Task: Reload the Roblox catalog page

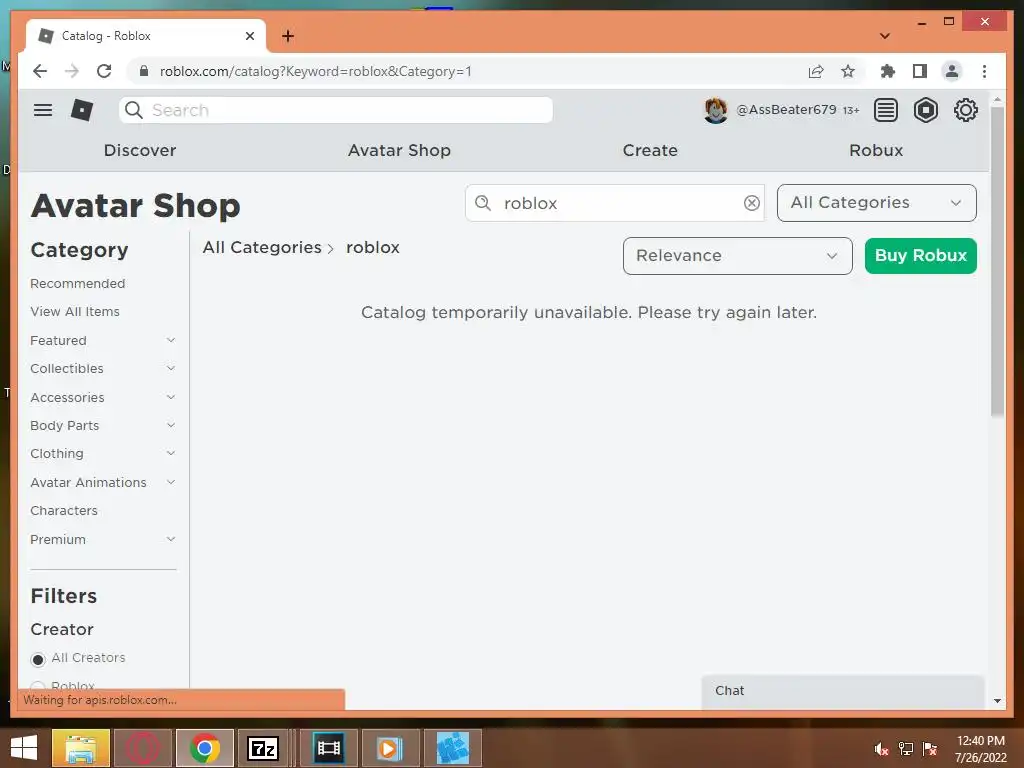Action: click(104, 71)
